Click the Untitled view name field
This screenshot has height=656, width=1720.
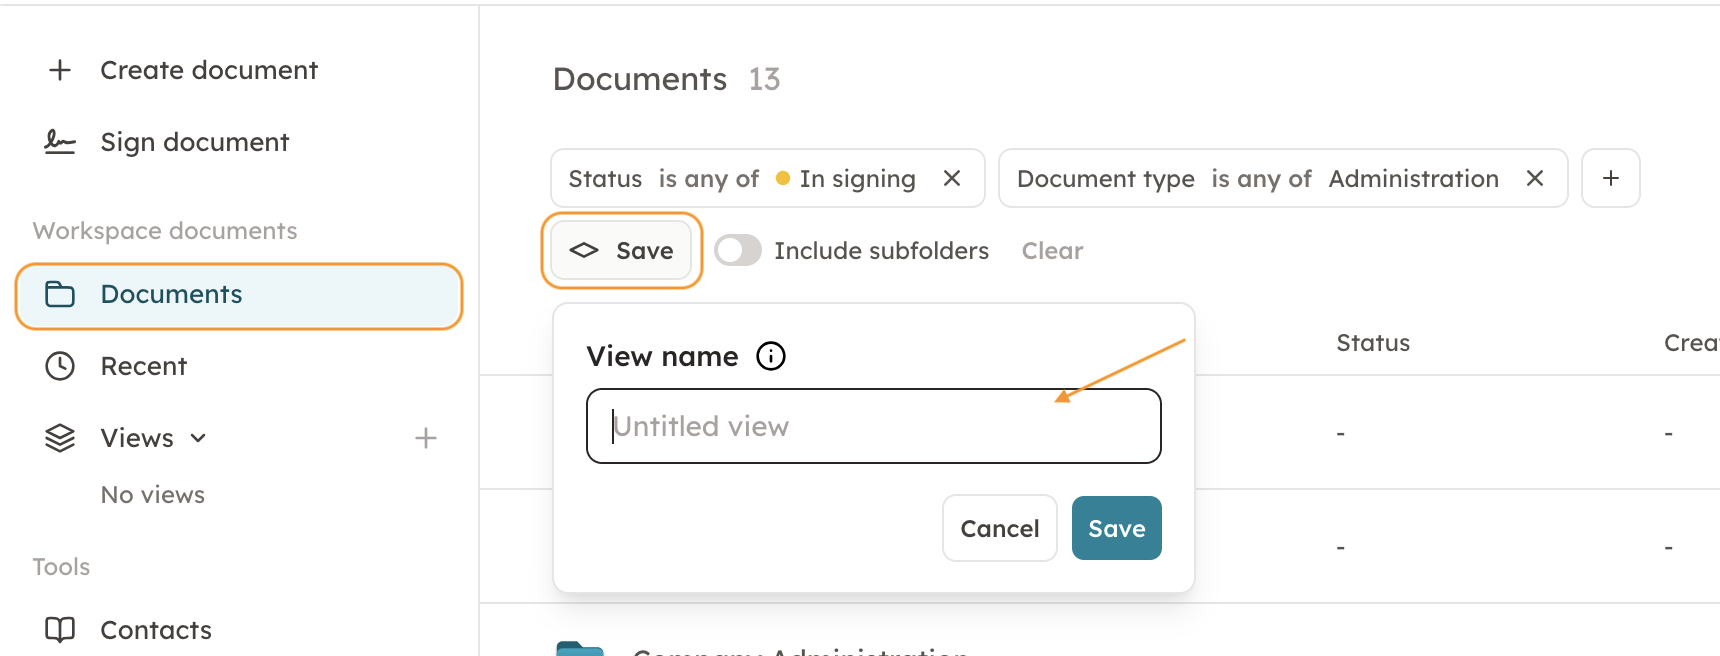point(873,426)
